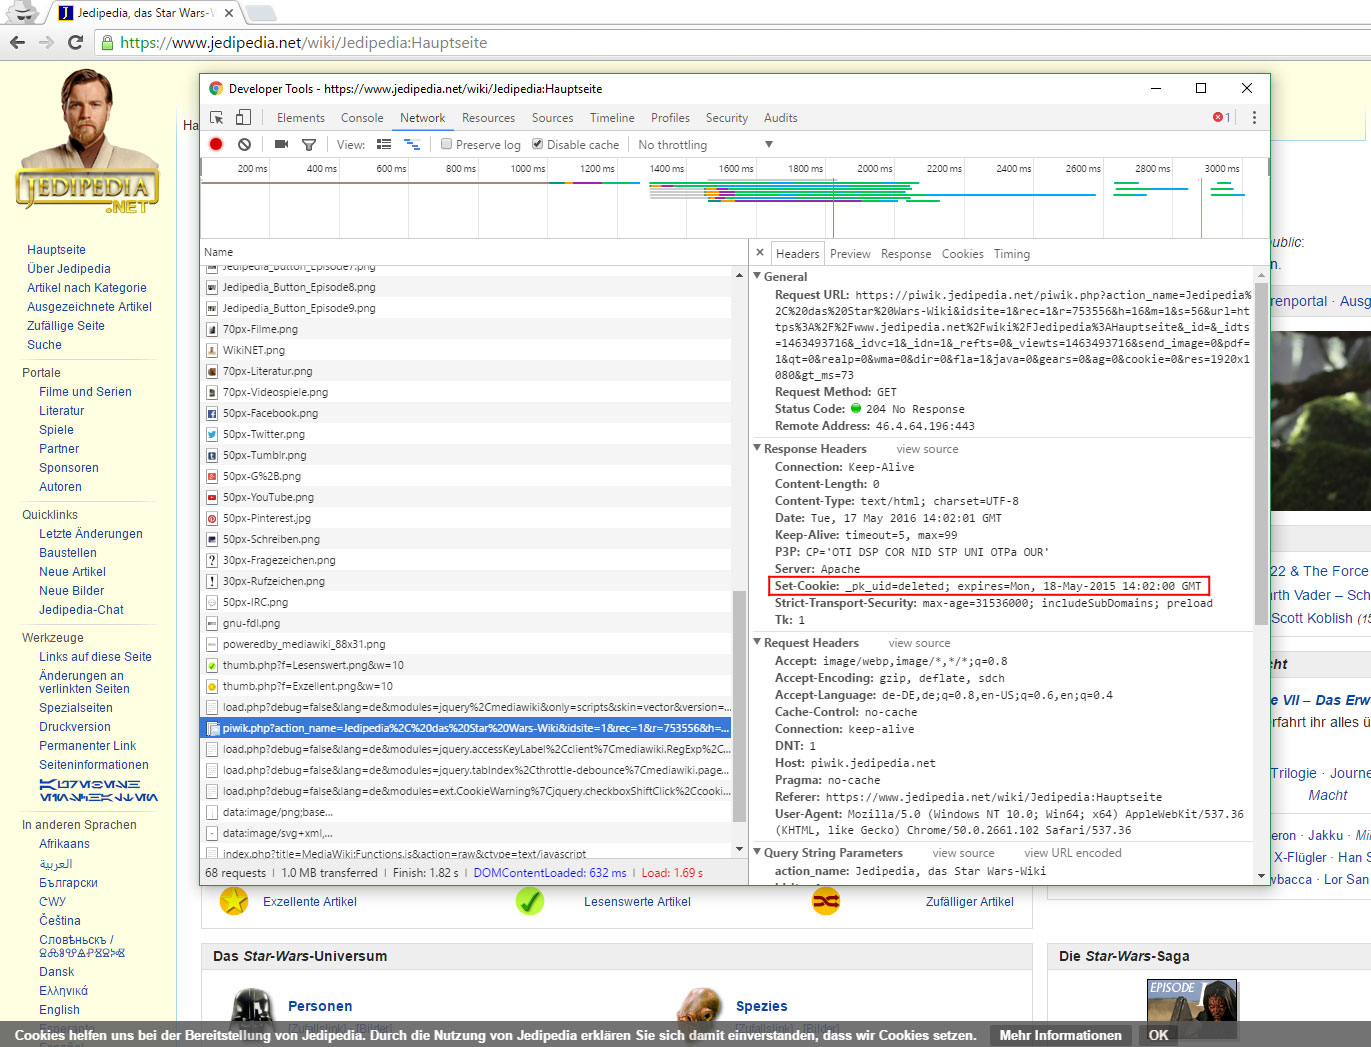
Task: Click view source next to Response Headers
Action: pyautogui.click(x=927, y=449)
